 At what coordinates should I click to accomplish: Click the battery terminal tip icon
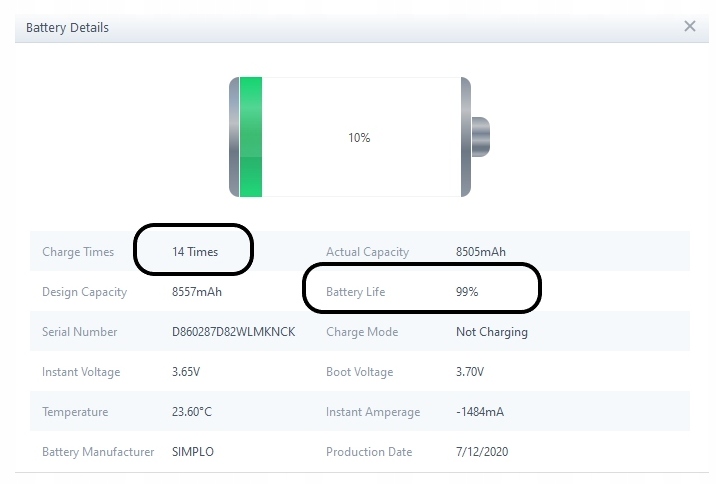pos(480,137)
